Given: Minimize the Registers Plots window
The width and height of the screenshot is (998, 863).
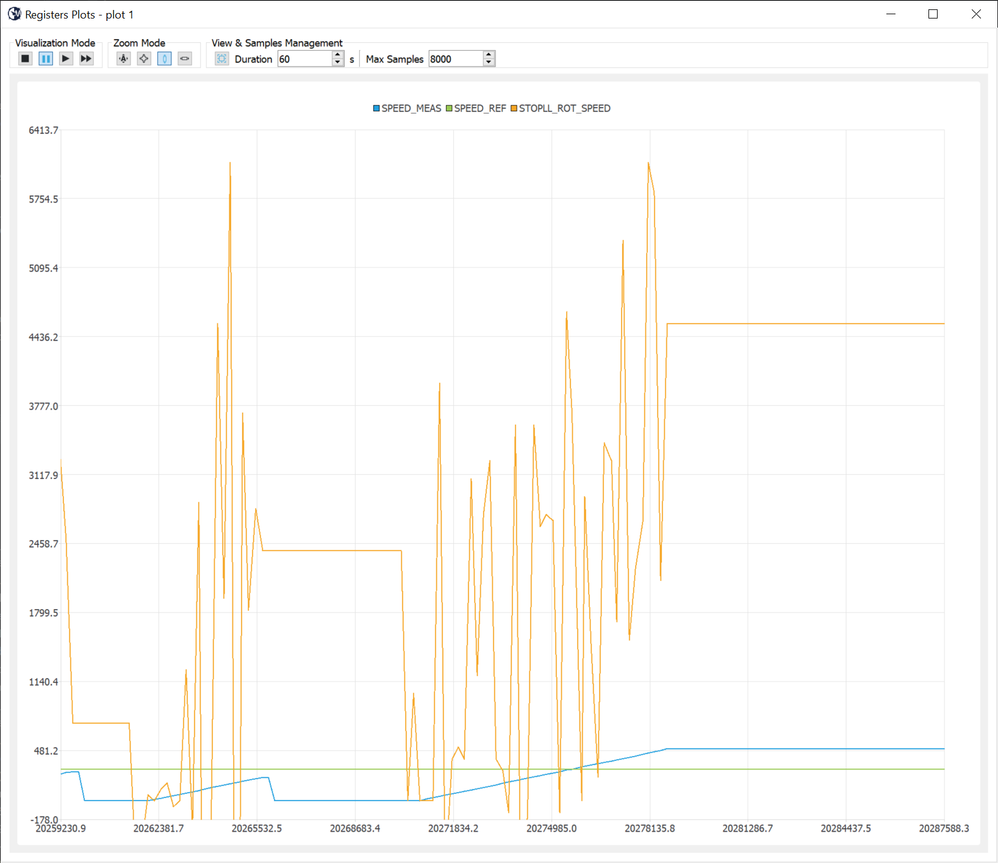Looking at the screenshot, I should (x=891, y=14).
